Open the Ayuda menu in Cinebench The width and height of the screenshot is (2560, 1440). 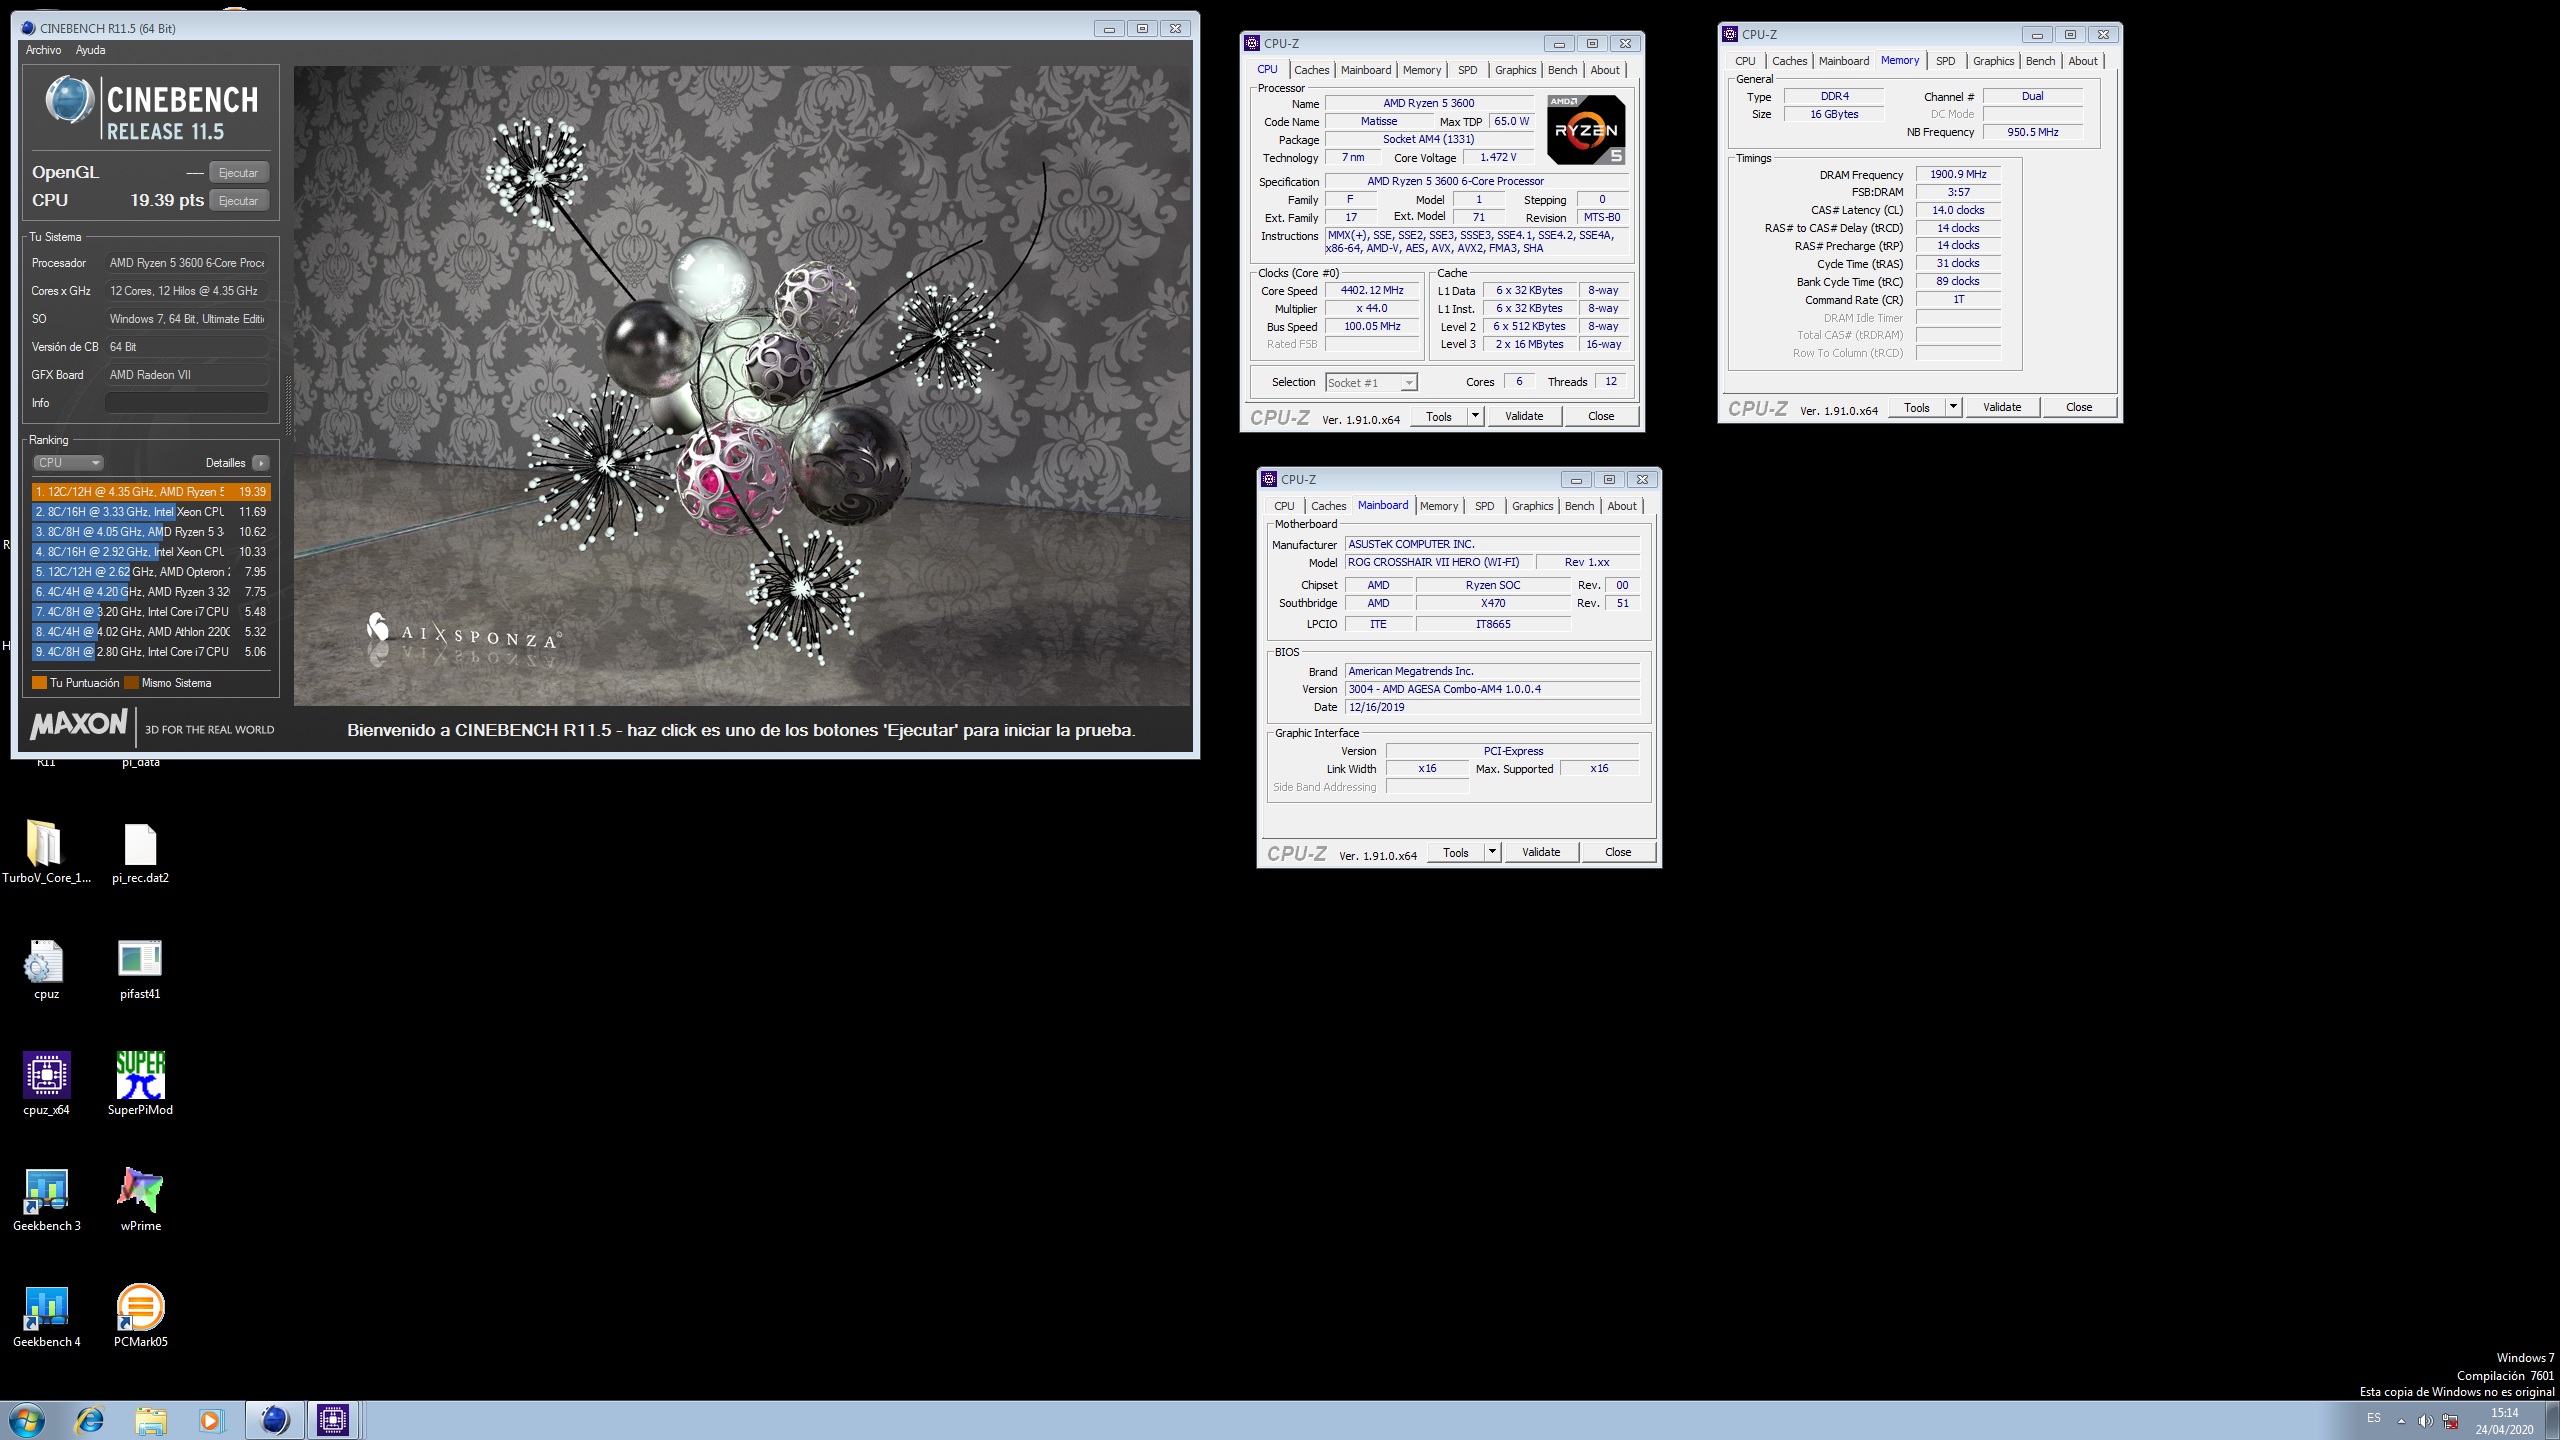click(x=90, y=50)
